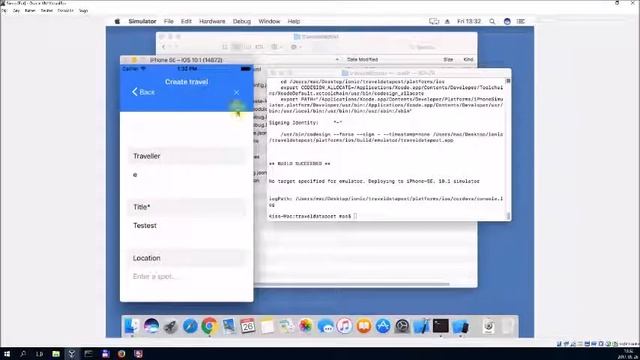640x360 pixels.
Task: Click the Location label
Action: tap(147, 258)
